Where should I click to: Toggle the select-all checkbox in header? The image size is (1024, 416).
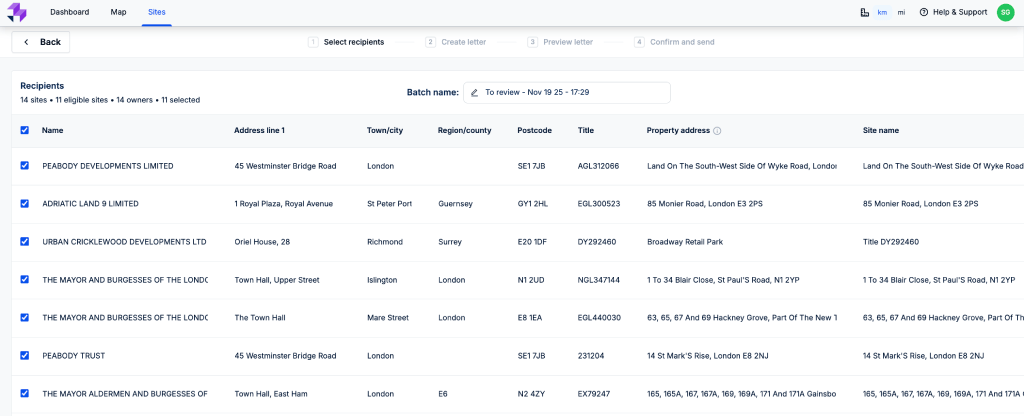[x=25, y=130]
